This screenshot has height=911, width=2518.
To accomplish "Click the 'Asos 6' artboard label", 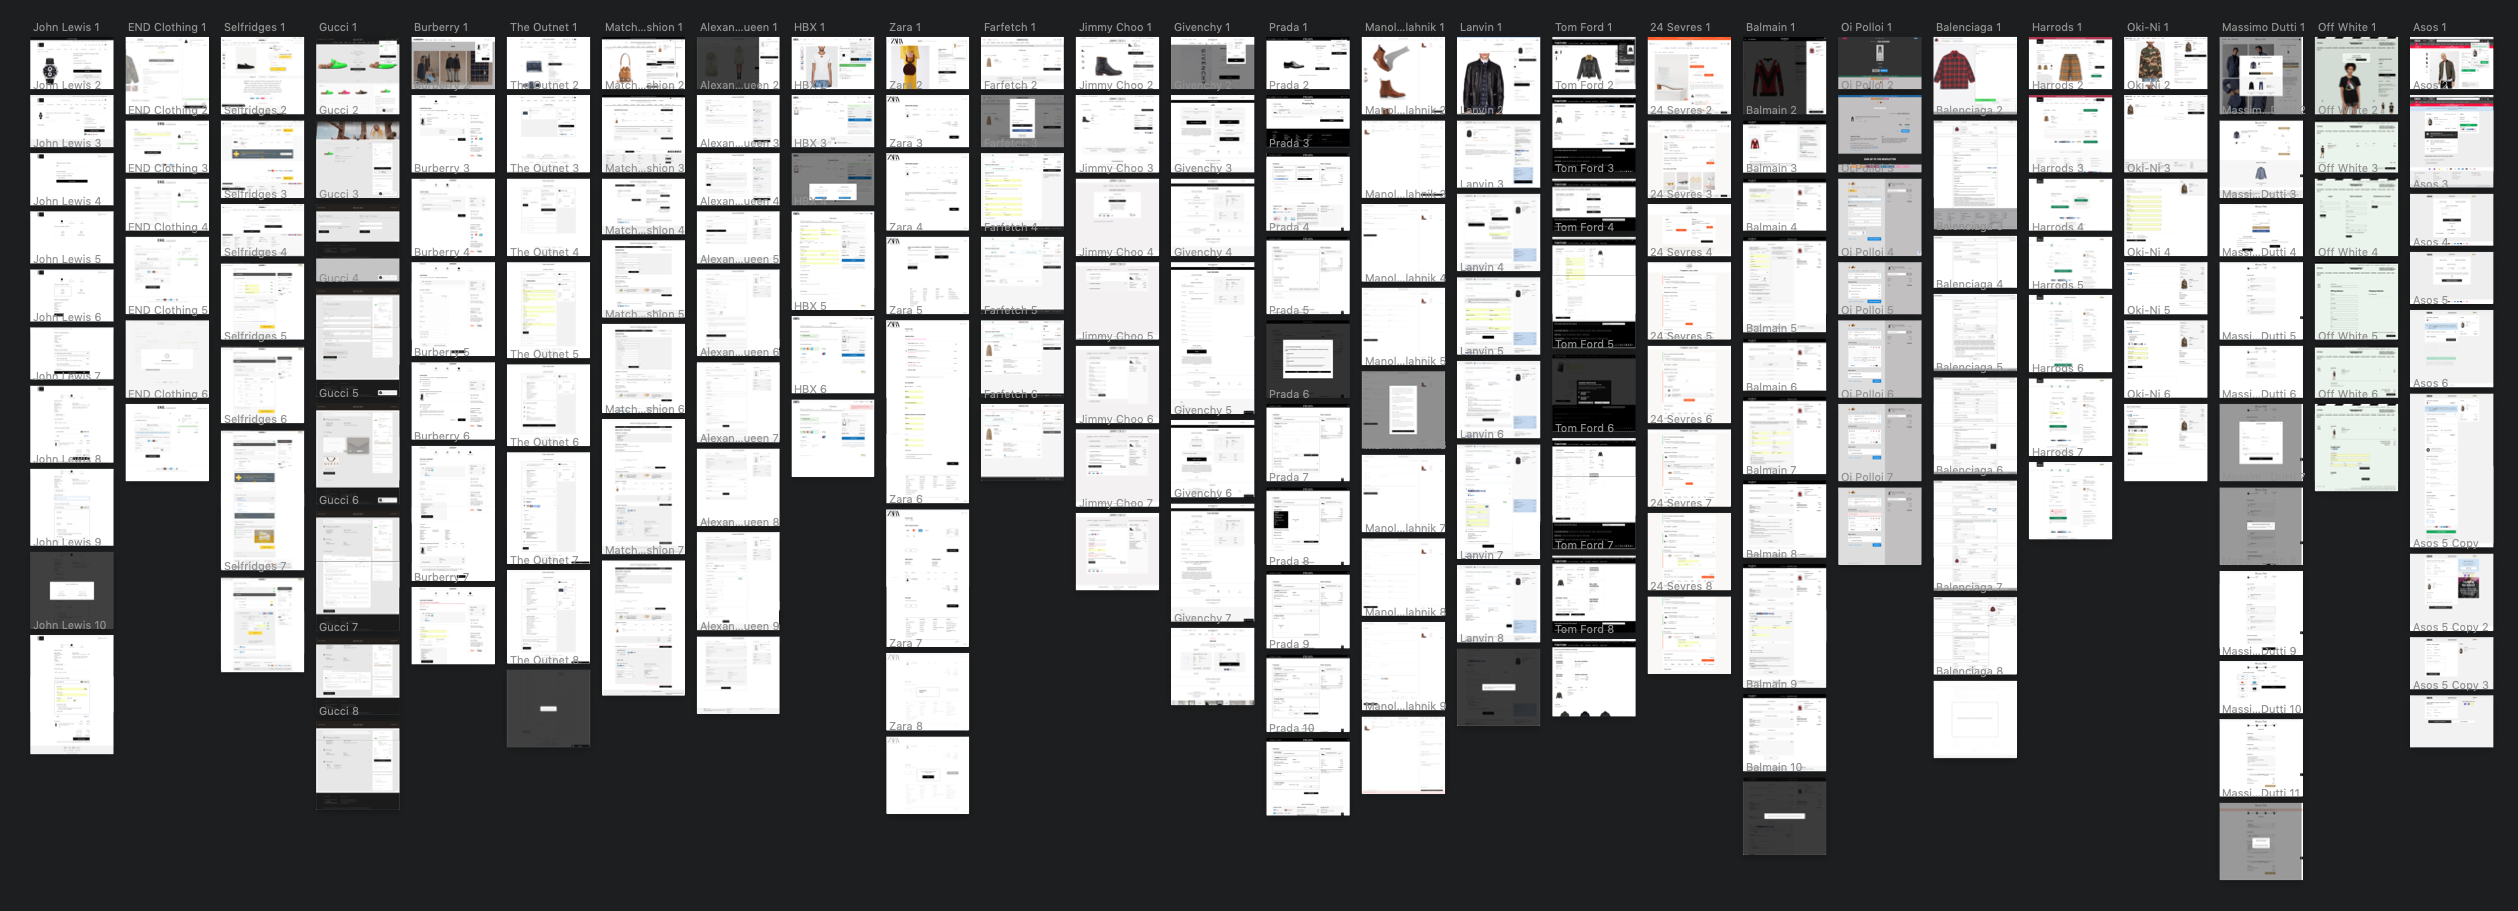I will pos(2430,383).
